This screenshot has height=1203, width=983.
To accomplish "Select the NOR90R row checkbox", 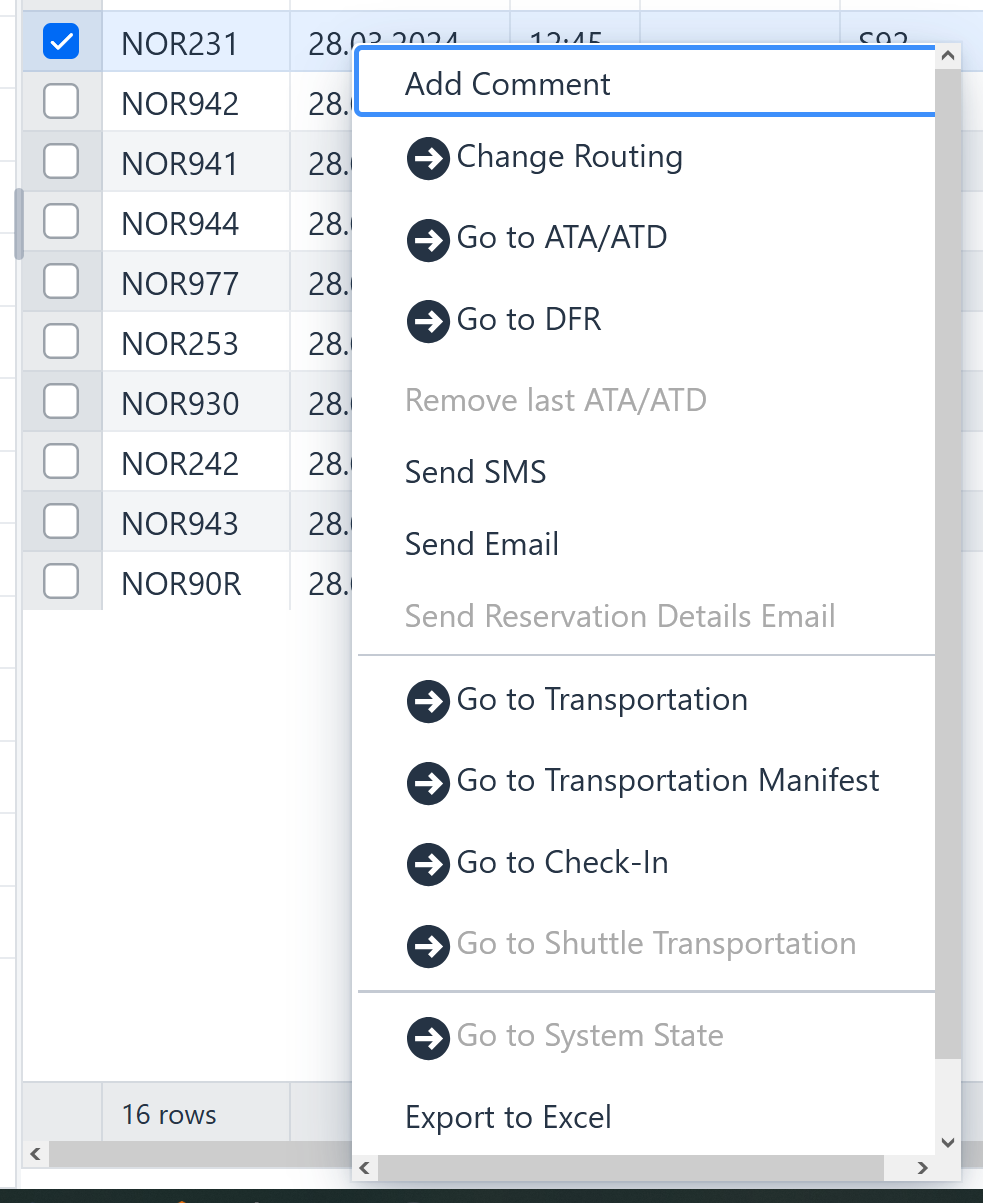I will (x=61, y=581).
